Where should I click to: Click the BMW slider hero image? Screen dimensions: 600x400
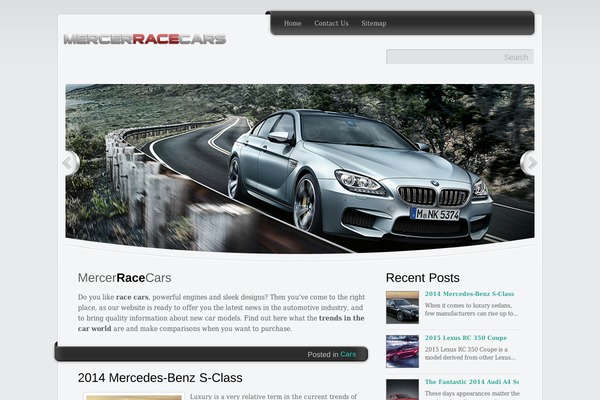[x=300, y=168]
